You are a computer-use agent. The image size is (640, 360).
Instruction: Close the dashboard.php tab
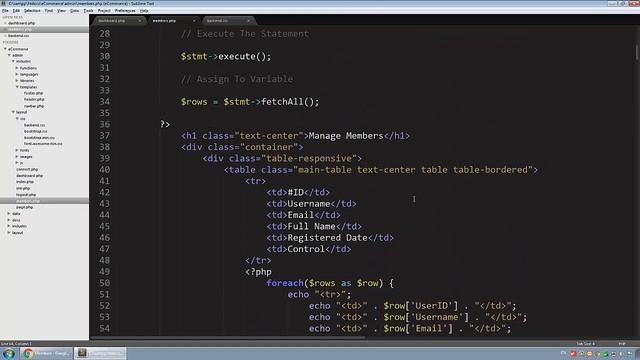[140, 20]
